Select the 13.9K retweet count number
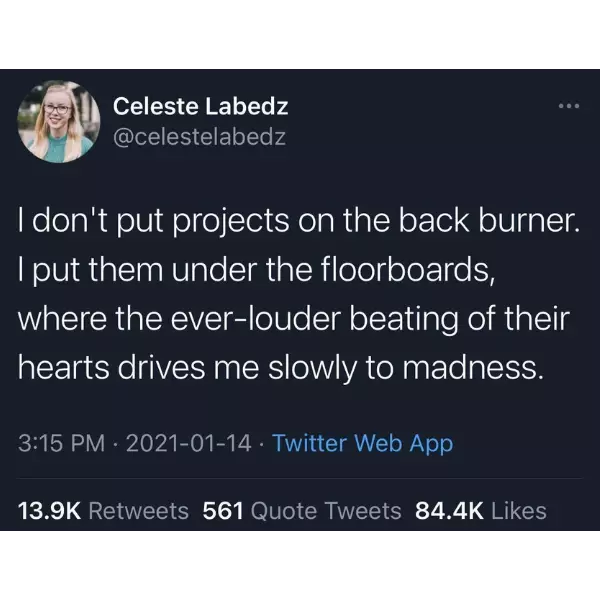600x600 pixels. 49,511
